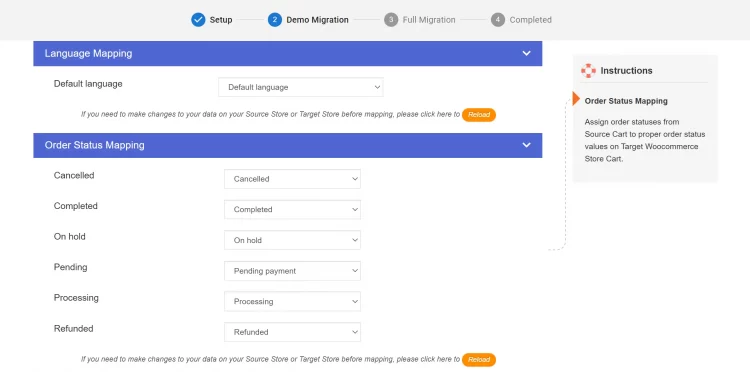750x372 pixels.
Task: Open the Completed status dropdown
Action: pyautogui.click(x=292, y=209)
